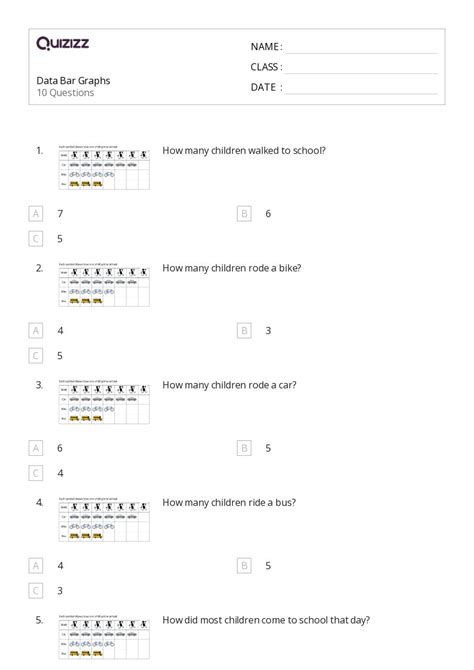Click the Quizizz logo
474x670 pixels.
(63, 43)
